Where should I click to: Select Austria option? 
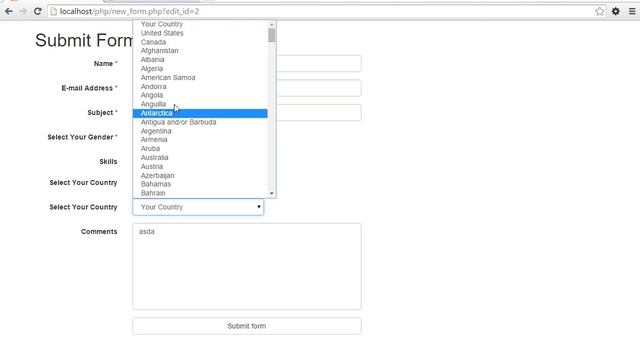[200, 167]
